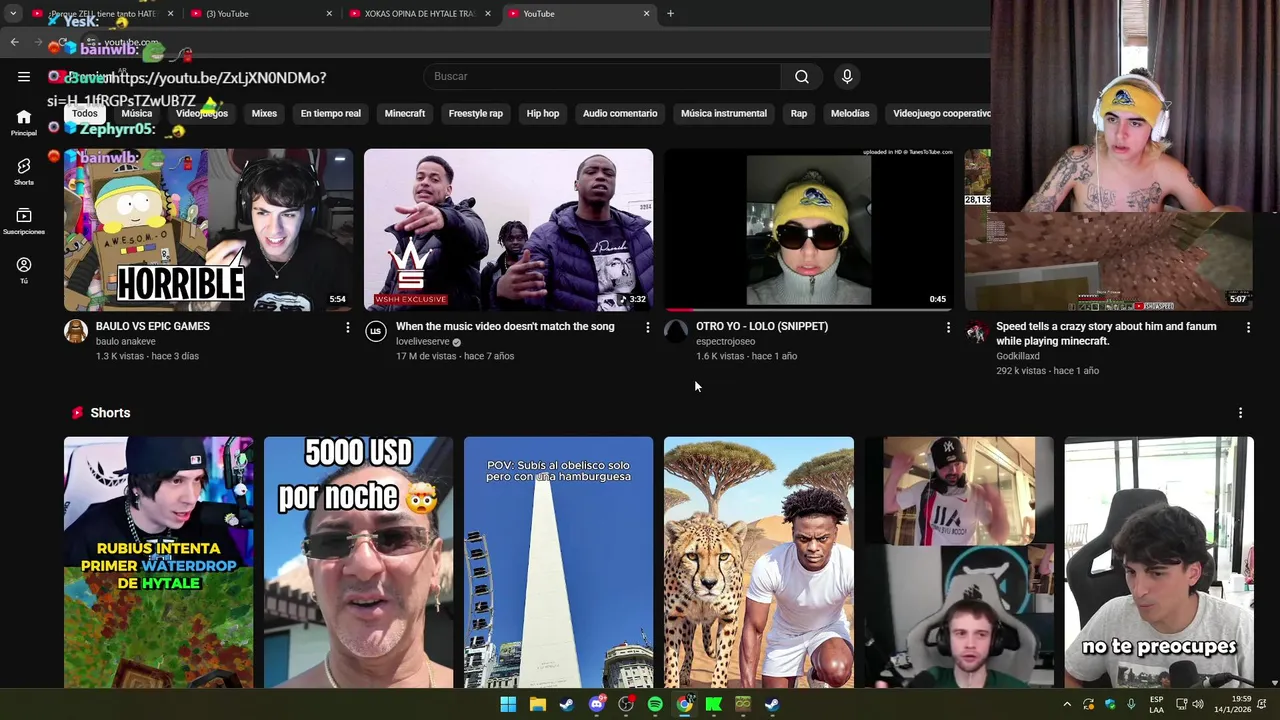Go to Principal home in sidebar
The height and width of the screenshot is (720, 1280).
pos(24,123)
